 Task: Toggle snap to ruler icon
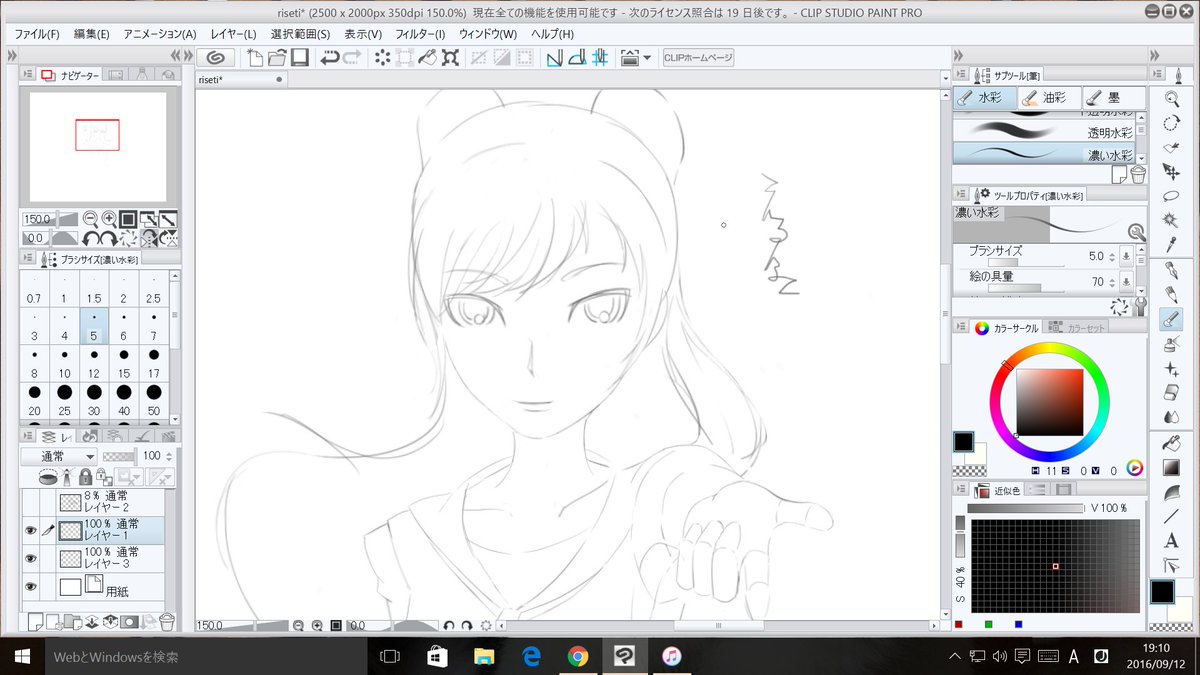click(555, 58)
